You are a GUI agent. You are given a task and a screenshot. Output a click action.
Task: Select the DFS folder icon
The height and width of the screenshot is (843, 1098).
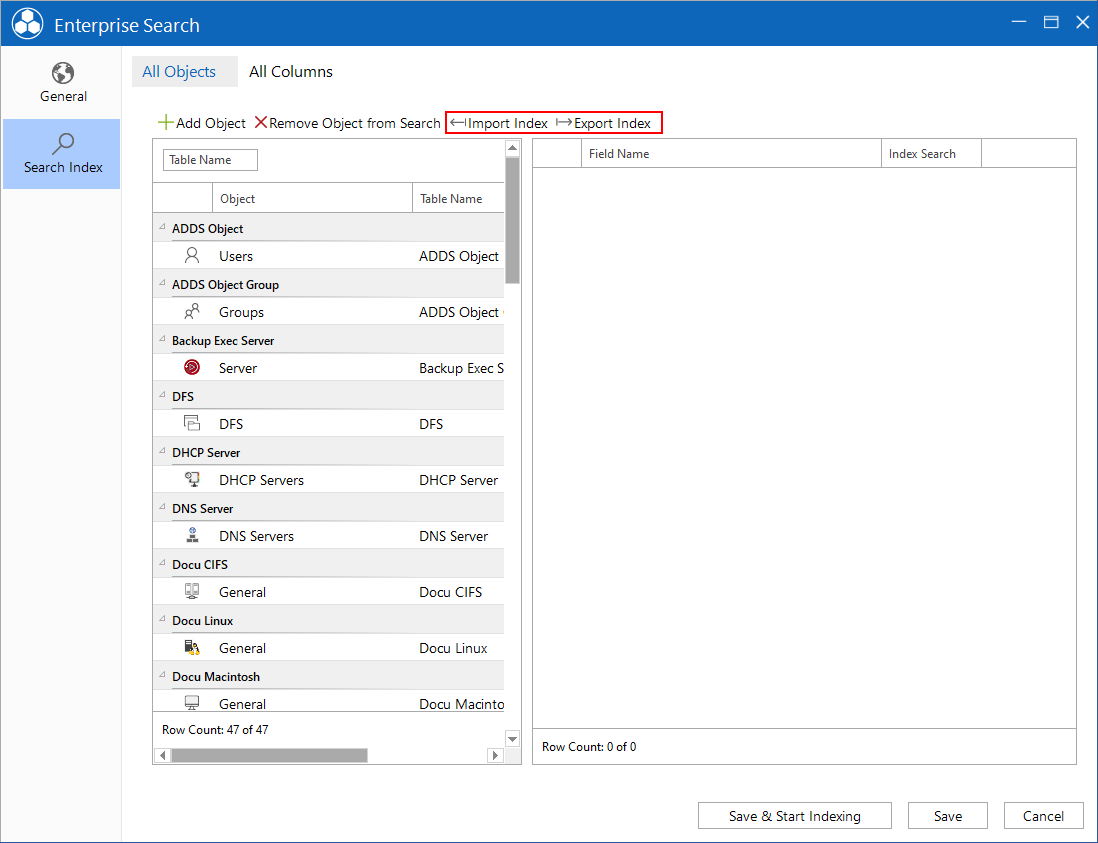[192, 424]
